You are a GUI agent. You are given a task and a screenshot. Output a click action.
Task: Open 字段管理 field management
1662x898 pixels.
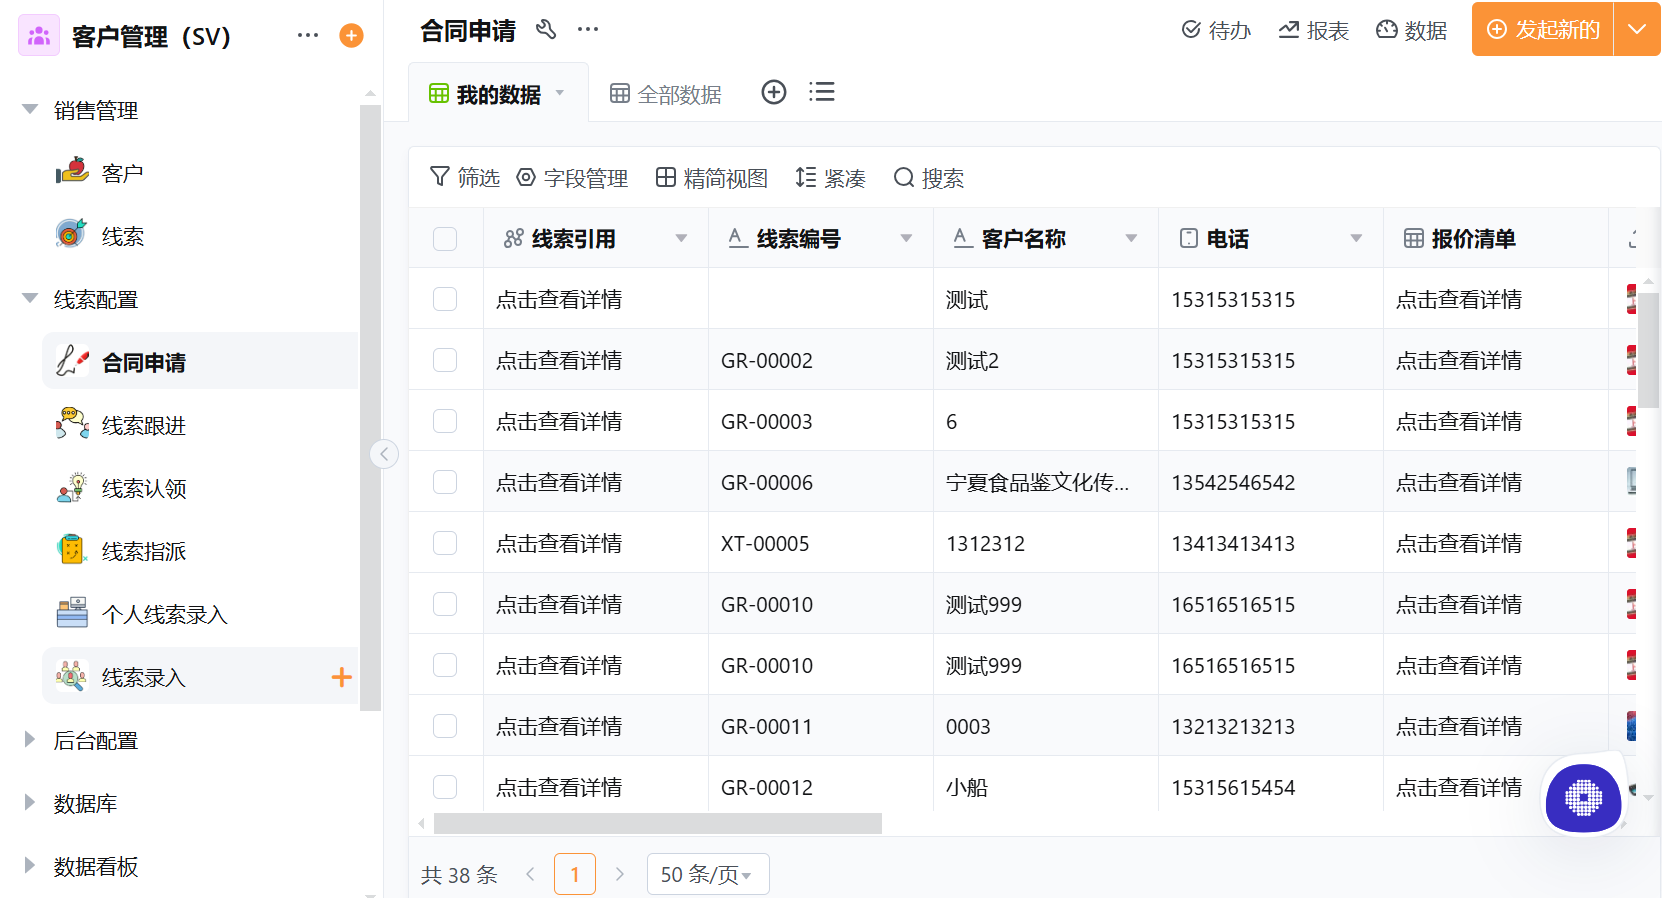tap(572, 178)
